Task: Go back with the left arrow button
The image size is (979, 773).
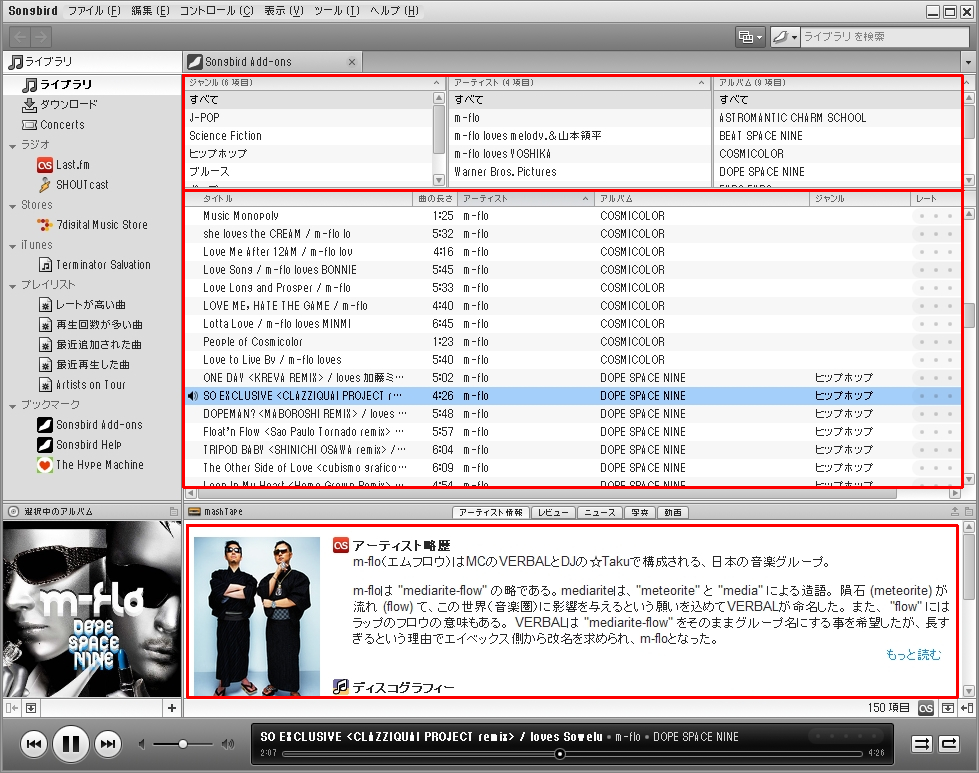Action: pyautogui.click(x=20, y=37)
